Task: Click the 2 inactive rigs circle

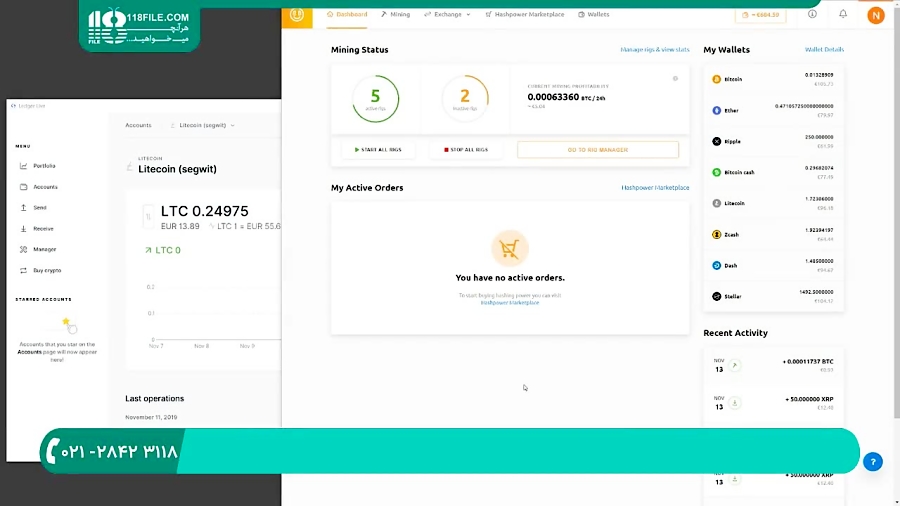Action: 465,99
